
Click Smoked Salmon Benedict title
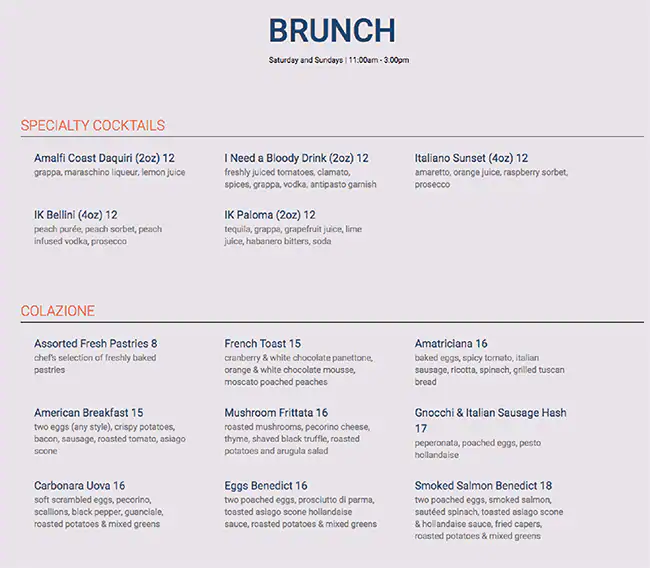tap(483, 486)
